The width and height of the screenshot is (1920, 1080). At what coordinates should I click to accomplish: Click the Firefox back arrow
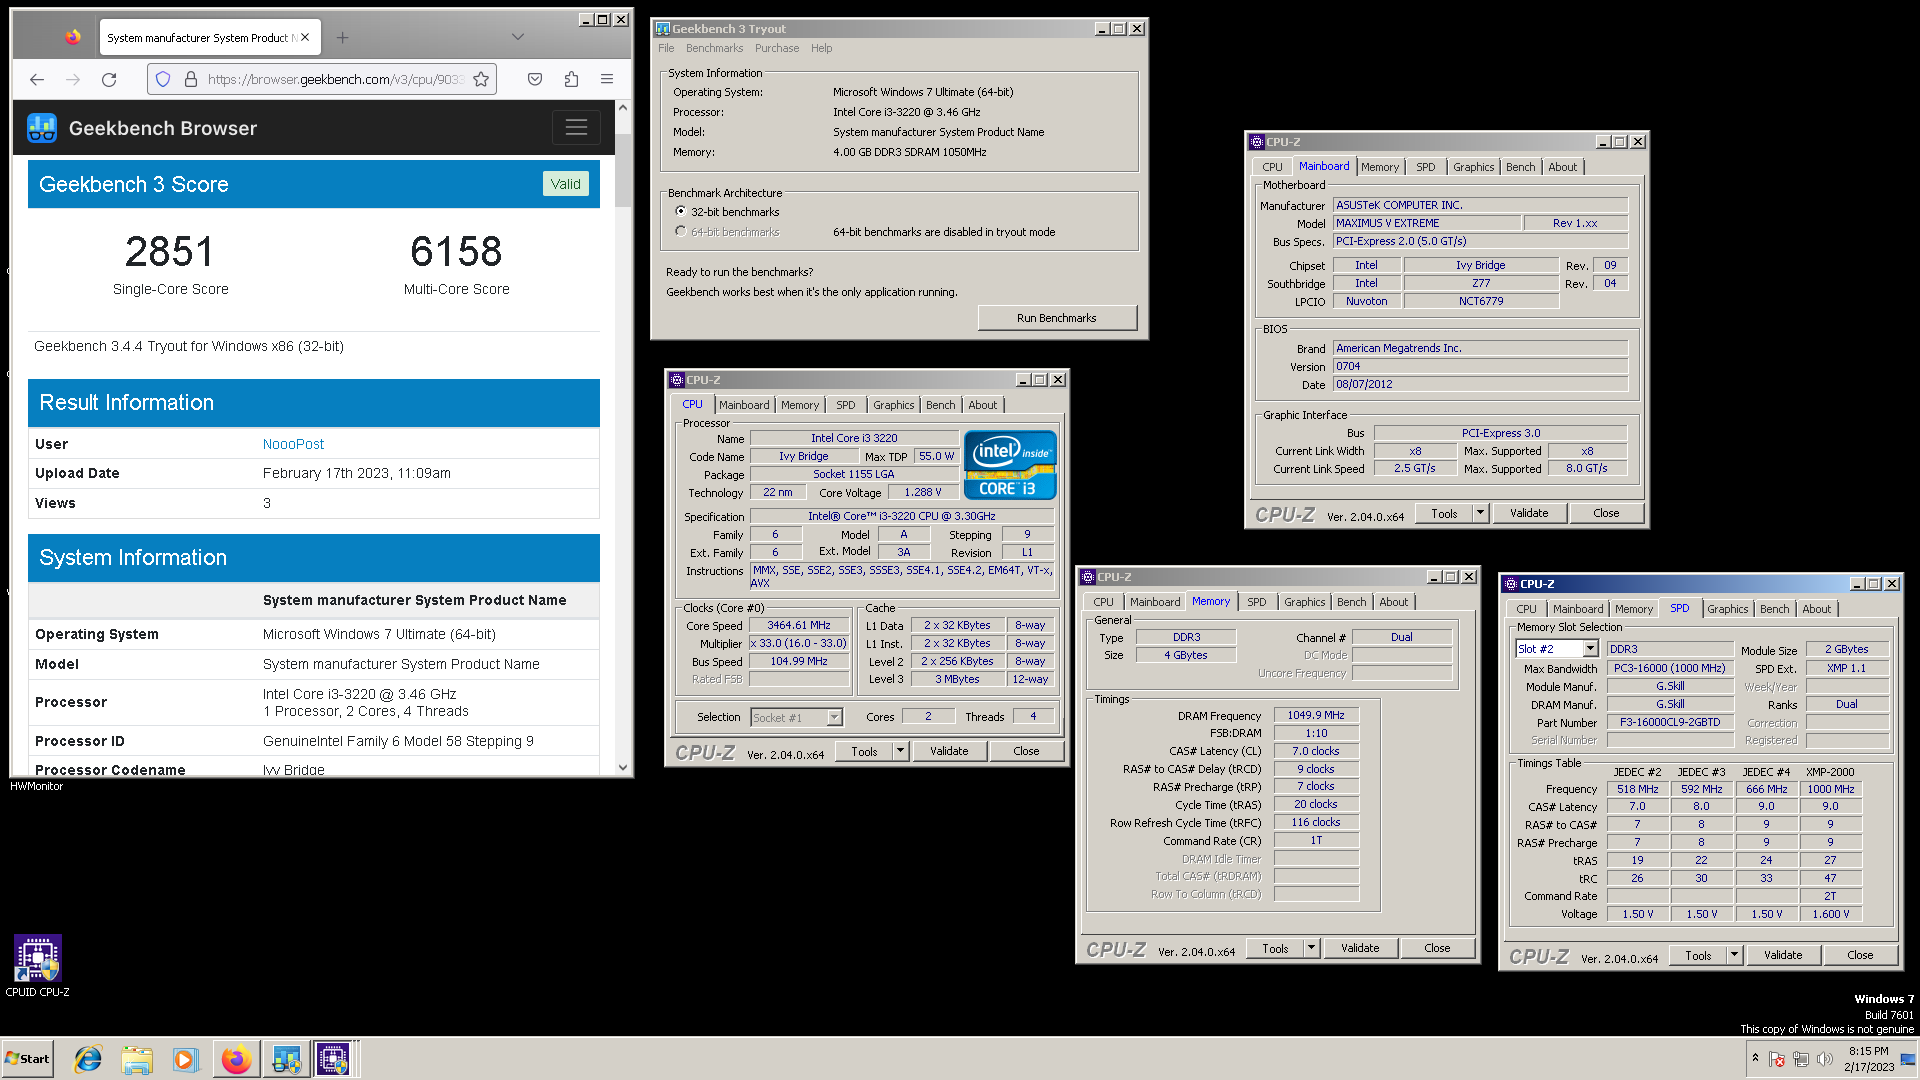[x=37, y=79]
